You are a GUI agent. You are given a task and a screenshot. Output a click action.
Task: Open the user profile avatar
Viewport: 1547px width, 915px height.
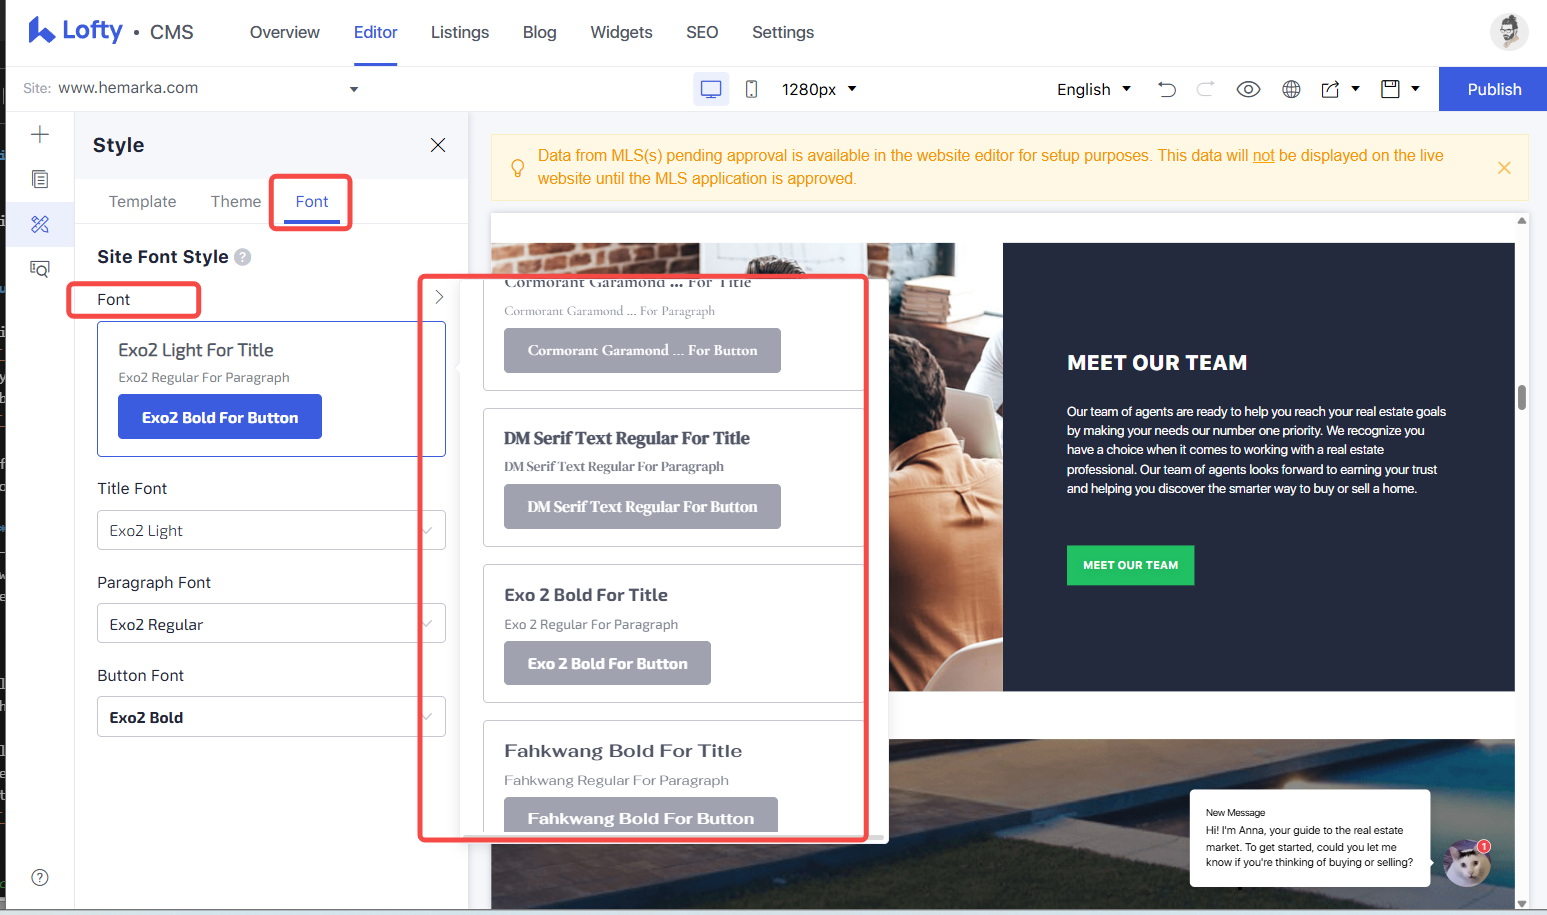1508,31
